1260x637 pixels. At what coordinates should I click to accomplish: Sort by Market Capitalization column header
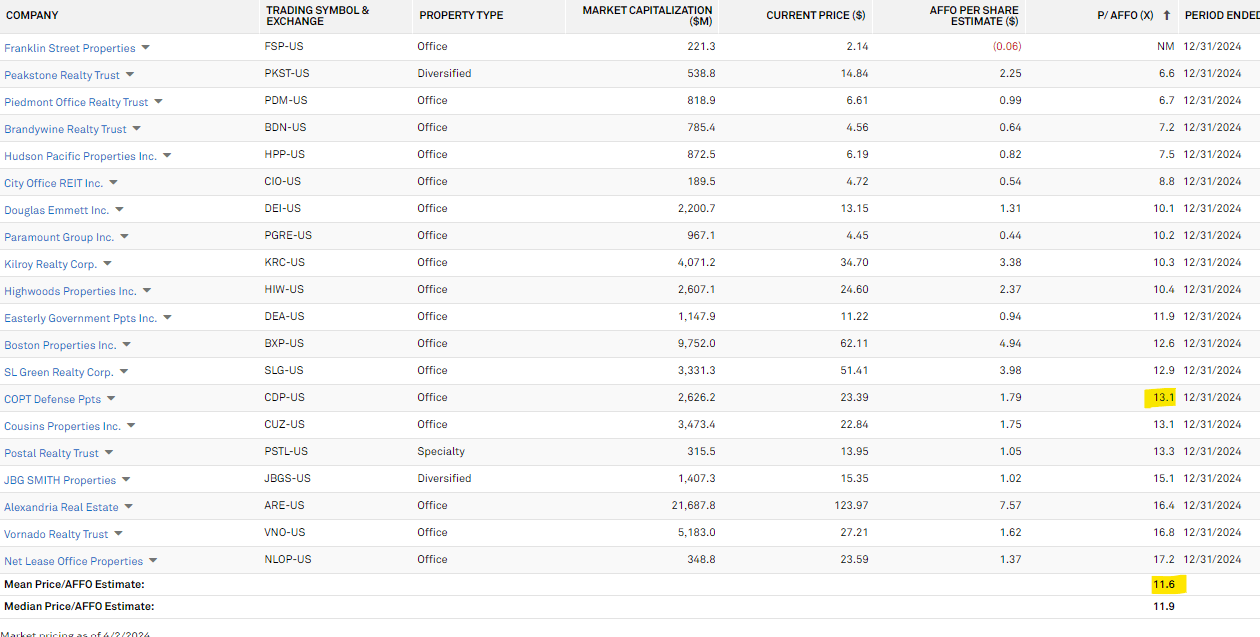tap(647, 16)
